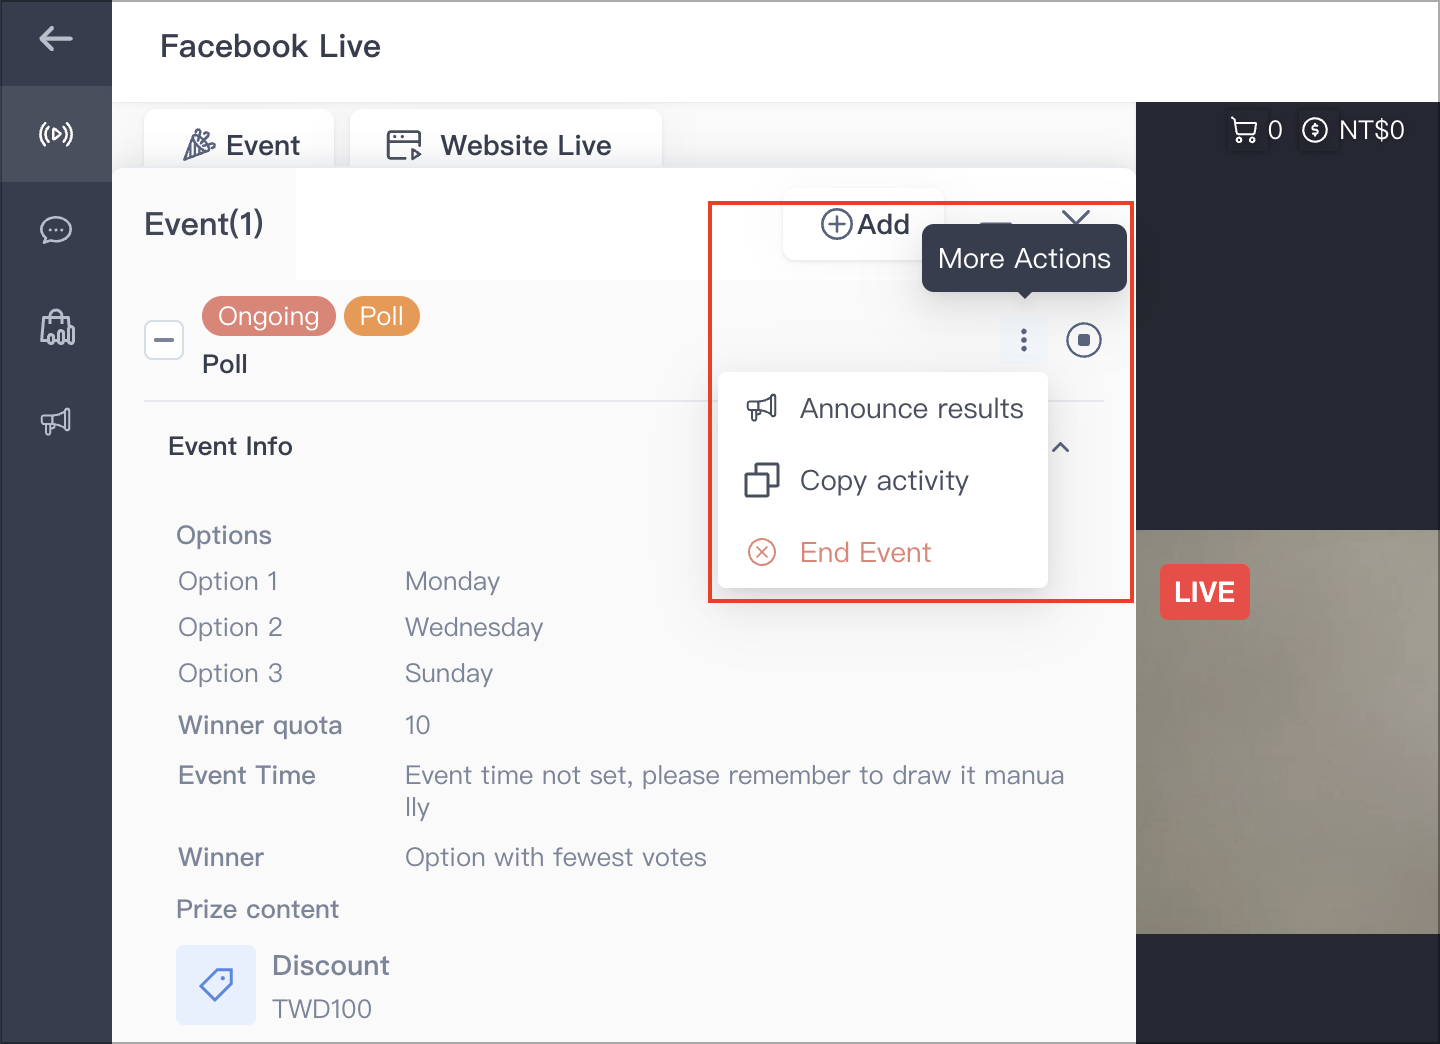Screen dimensions: 1440x1044
Task: Click the red LIVE badge
Action: point(1205,592)
